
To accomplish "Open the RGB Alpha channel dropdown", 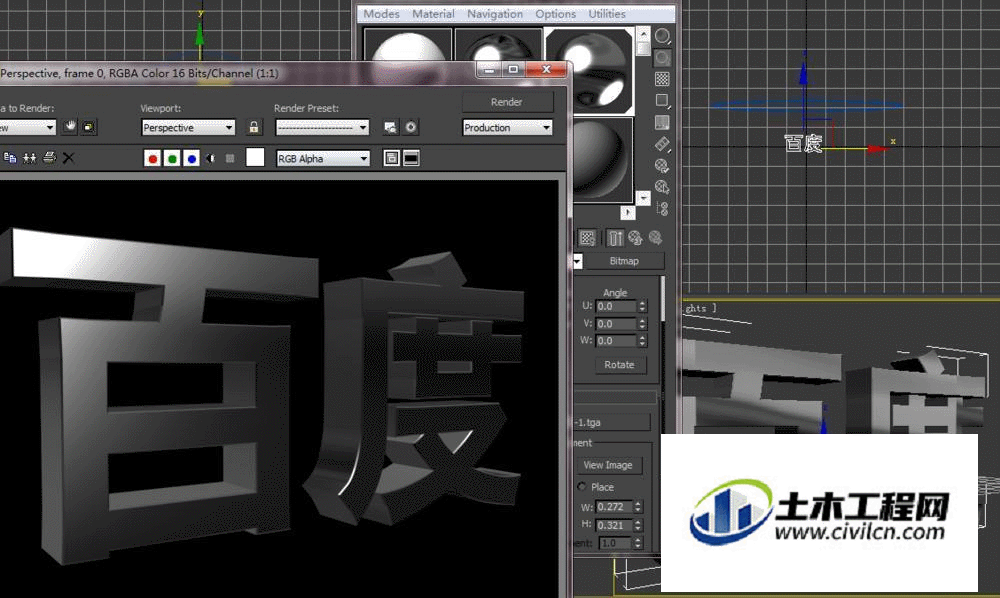I will pos(323,158).
